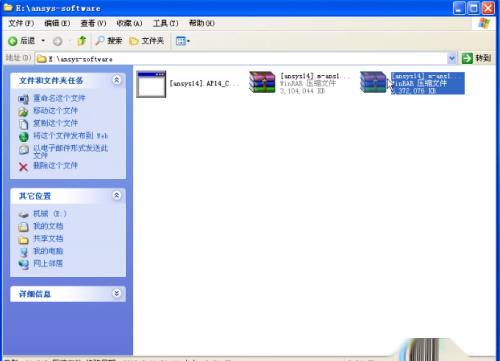Viewport: 500px width, 361px height.
Task: Select the 3,104,044 KB WinRAR archive icon
Action: [262, 82]
